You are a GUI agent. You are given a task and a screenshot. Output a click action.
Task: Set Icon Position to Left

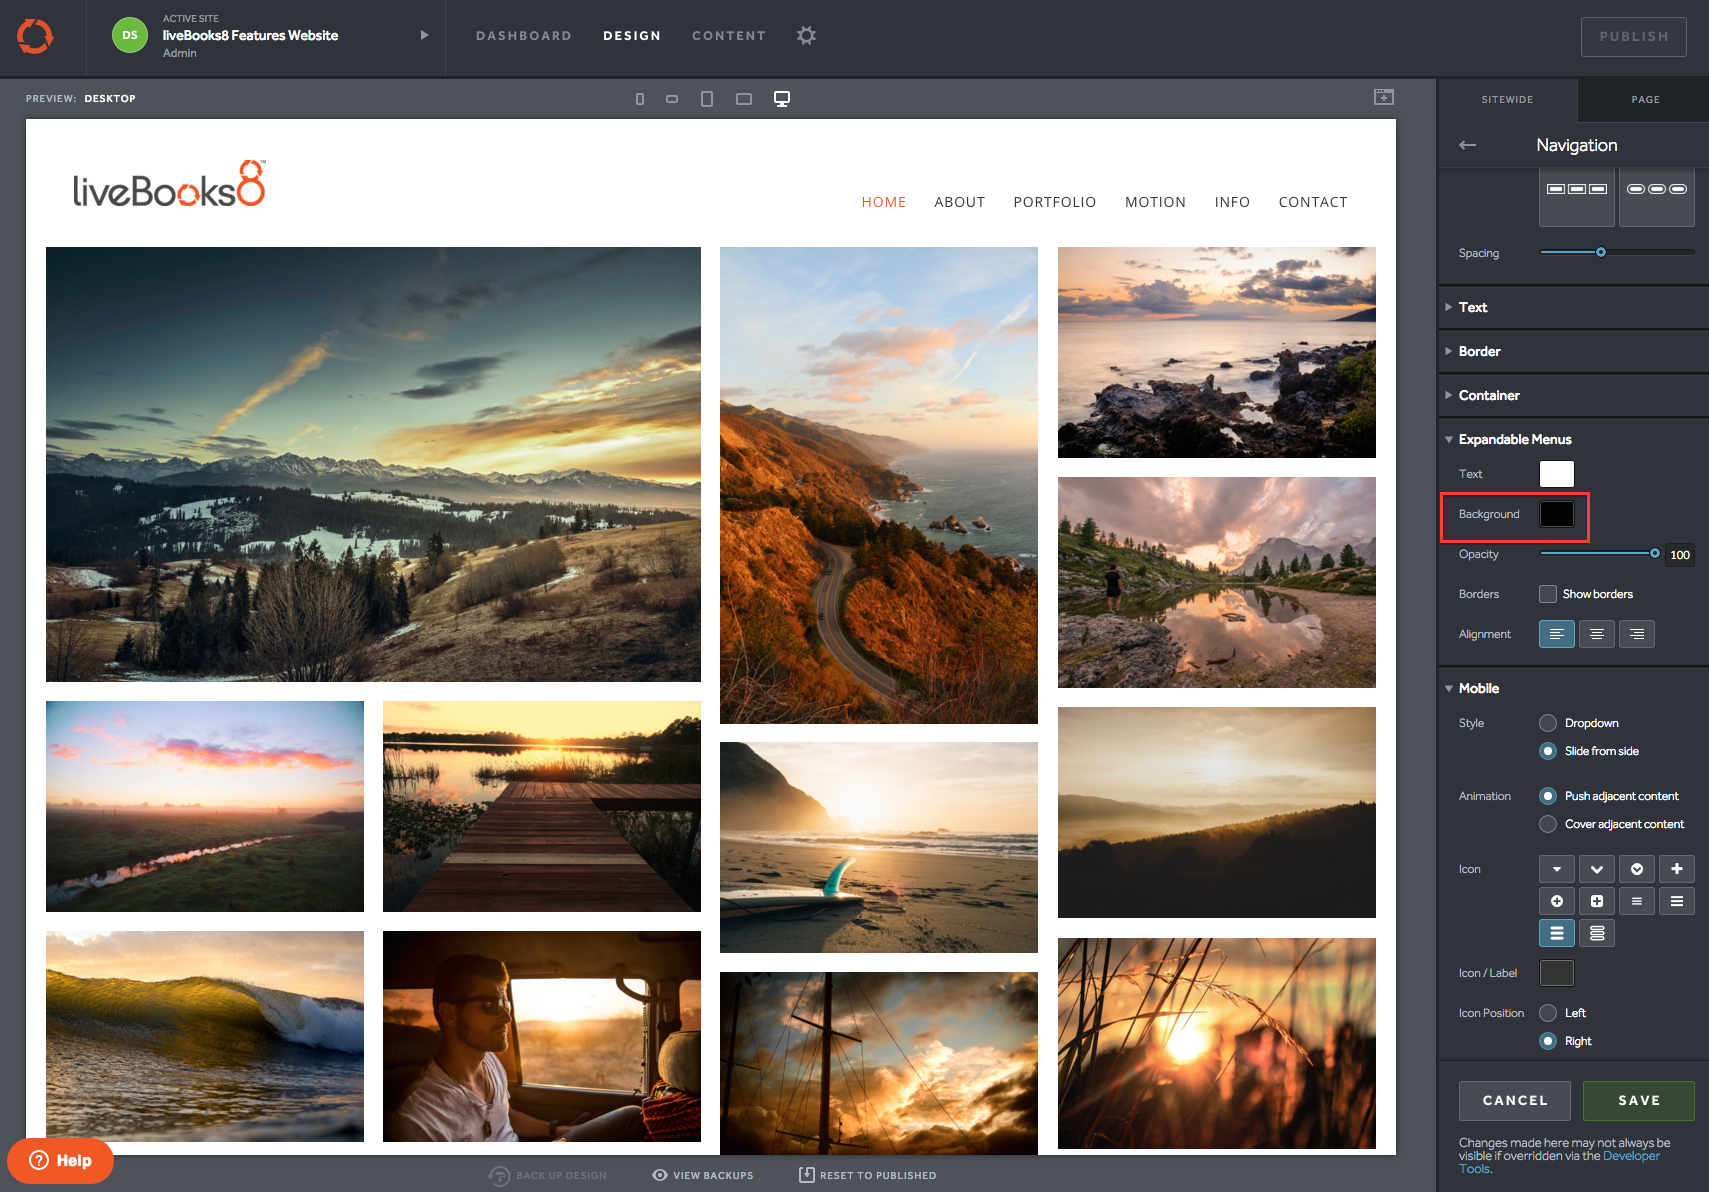[x=1548, y=1013]
